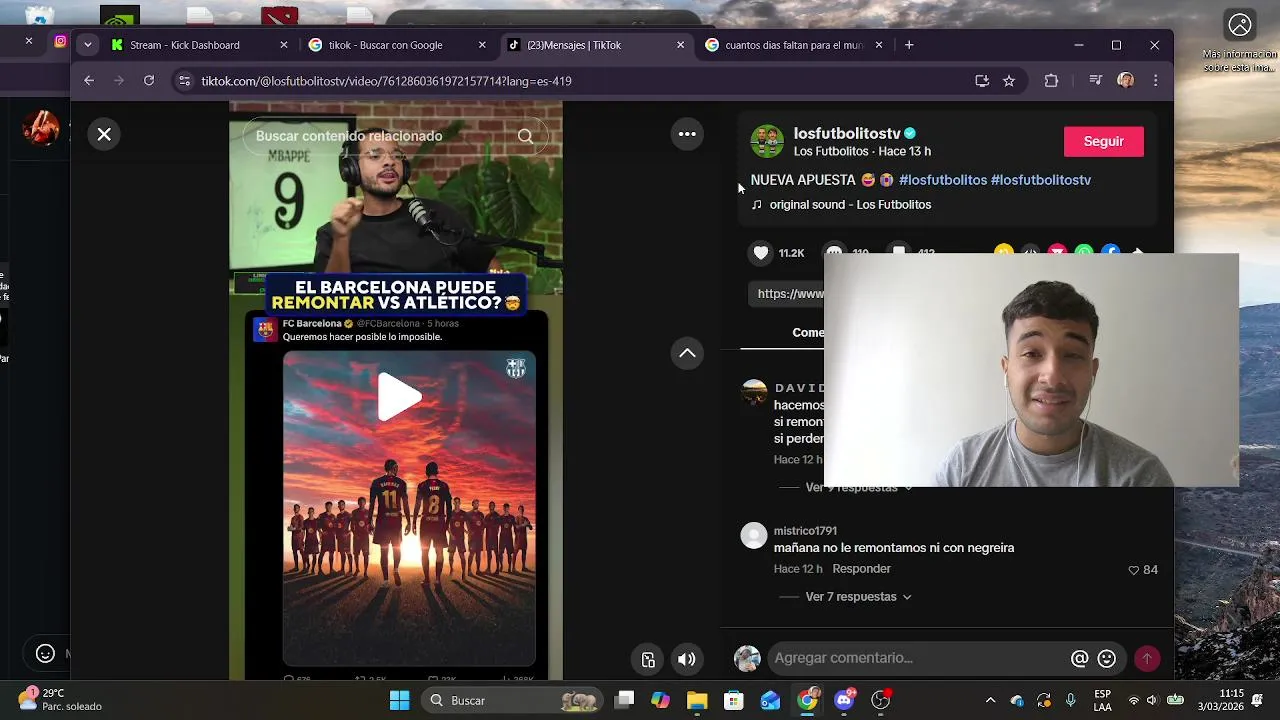The image size is (1280, 720).
Task: Reply to mistrico1791 with Responder
Action: [861, 569]
